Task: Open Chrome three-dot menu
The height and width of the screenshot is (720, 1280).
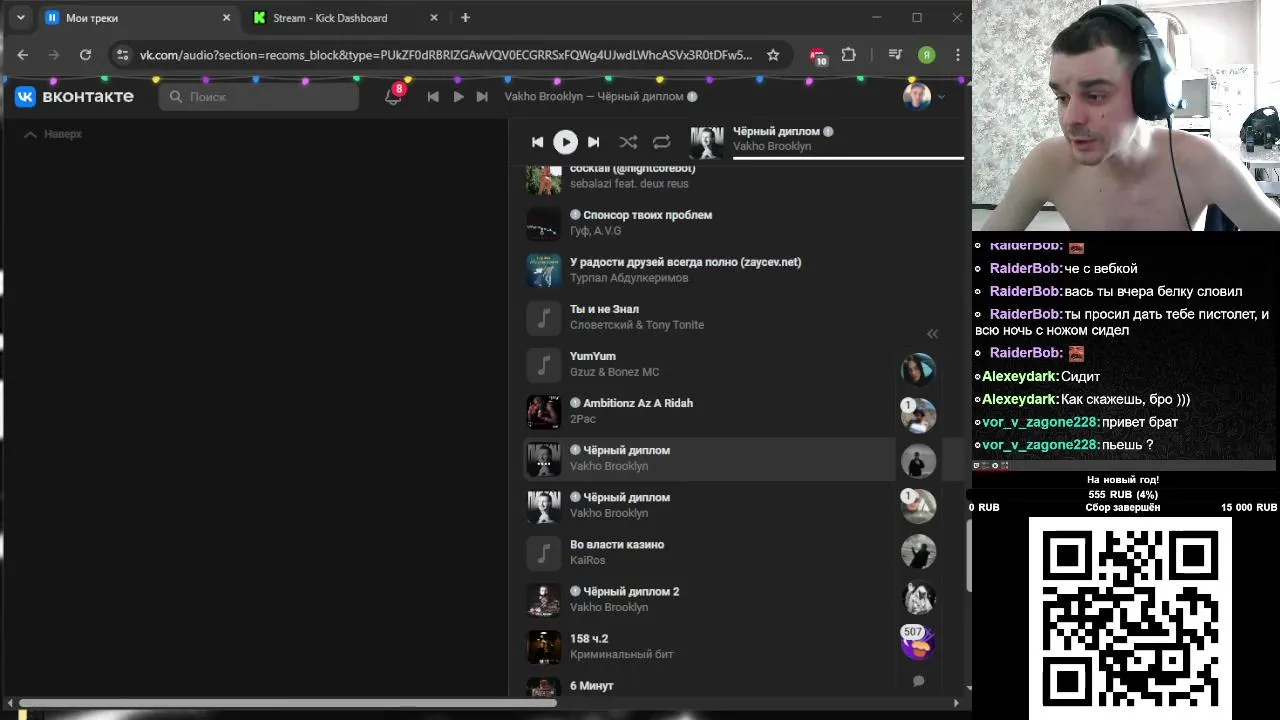Action: (958, 55)
